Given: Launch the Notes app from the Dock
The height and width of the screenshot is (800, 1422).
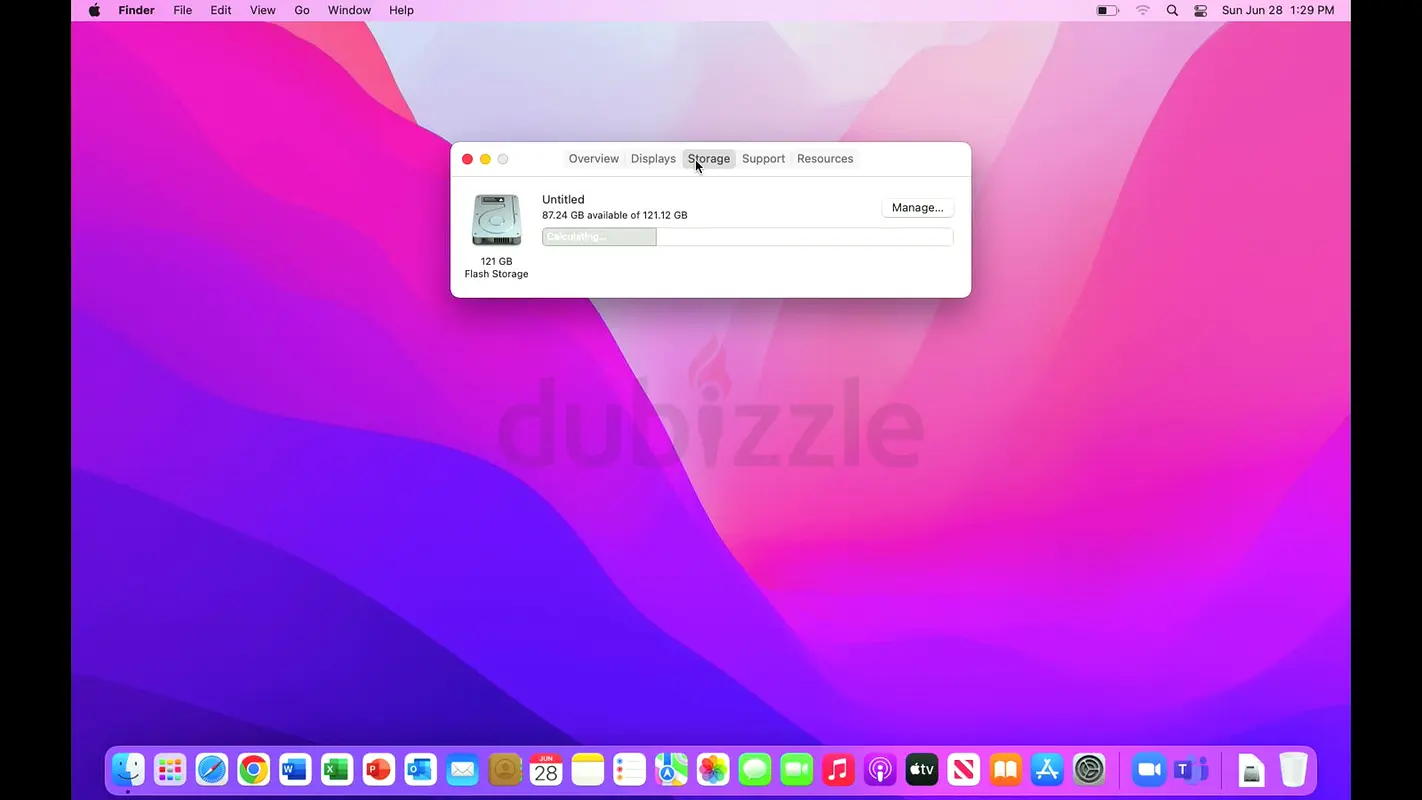Looking at the screenshot, I should coord(588,769).
